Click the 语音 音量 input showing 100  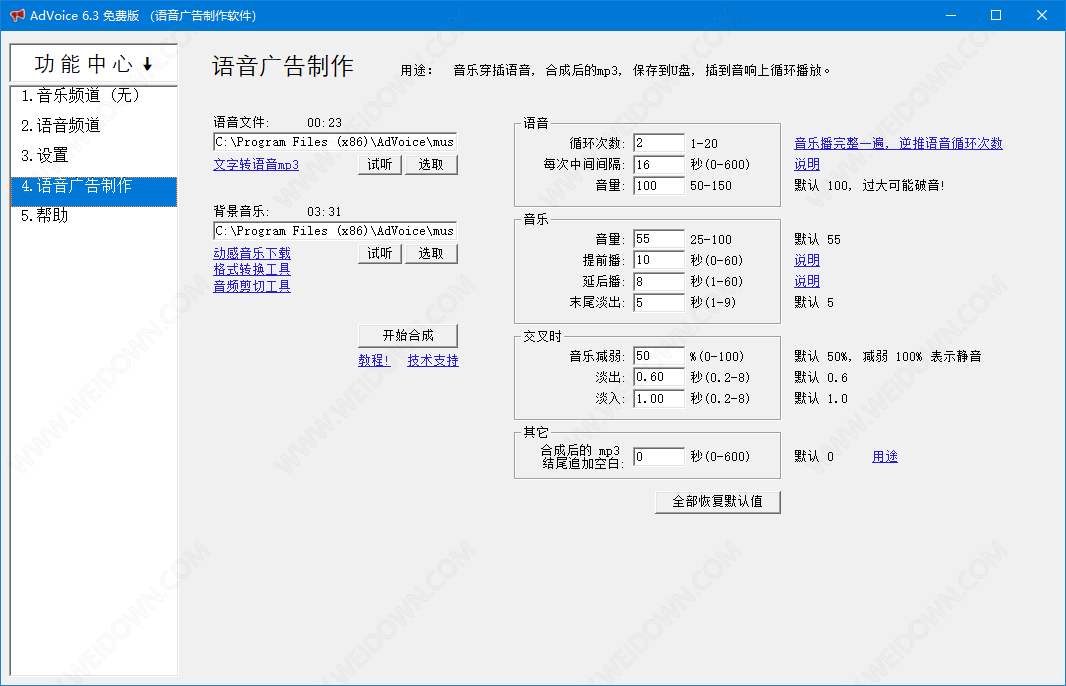(x=659, y=186)
